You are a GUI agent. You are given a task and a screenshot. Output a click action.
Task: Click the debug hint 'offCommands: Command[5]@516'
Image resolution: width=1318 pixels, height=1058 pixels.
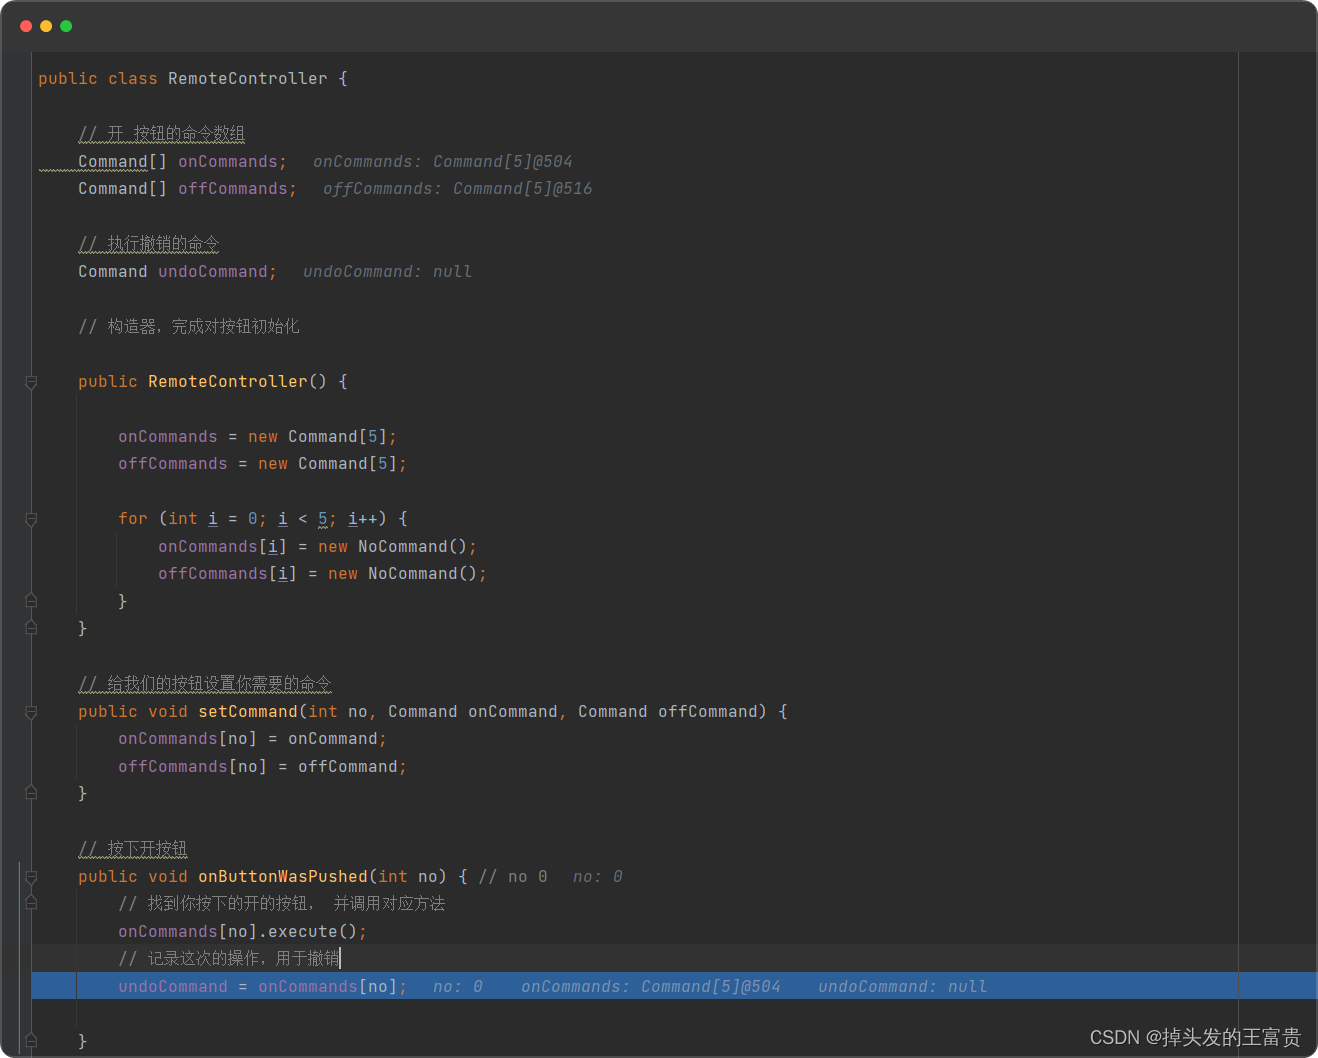pos(458,189)
